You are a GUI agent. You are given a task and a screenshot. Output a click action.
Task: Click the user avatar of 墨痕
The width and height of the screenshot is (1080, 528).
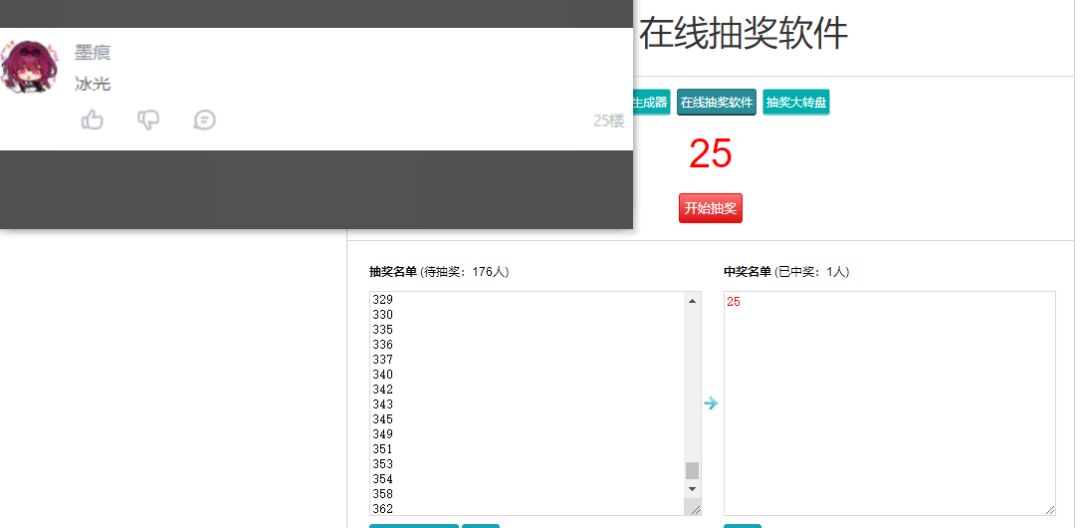click(29, 67)
